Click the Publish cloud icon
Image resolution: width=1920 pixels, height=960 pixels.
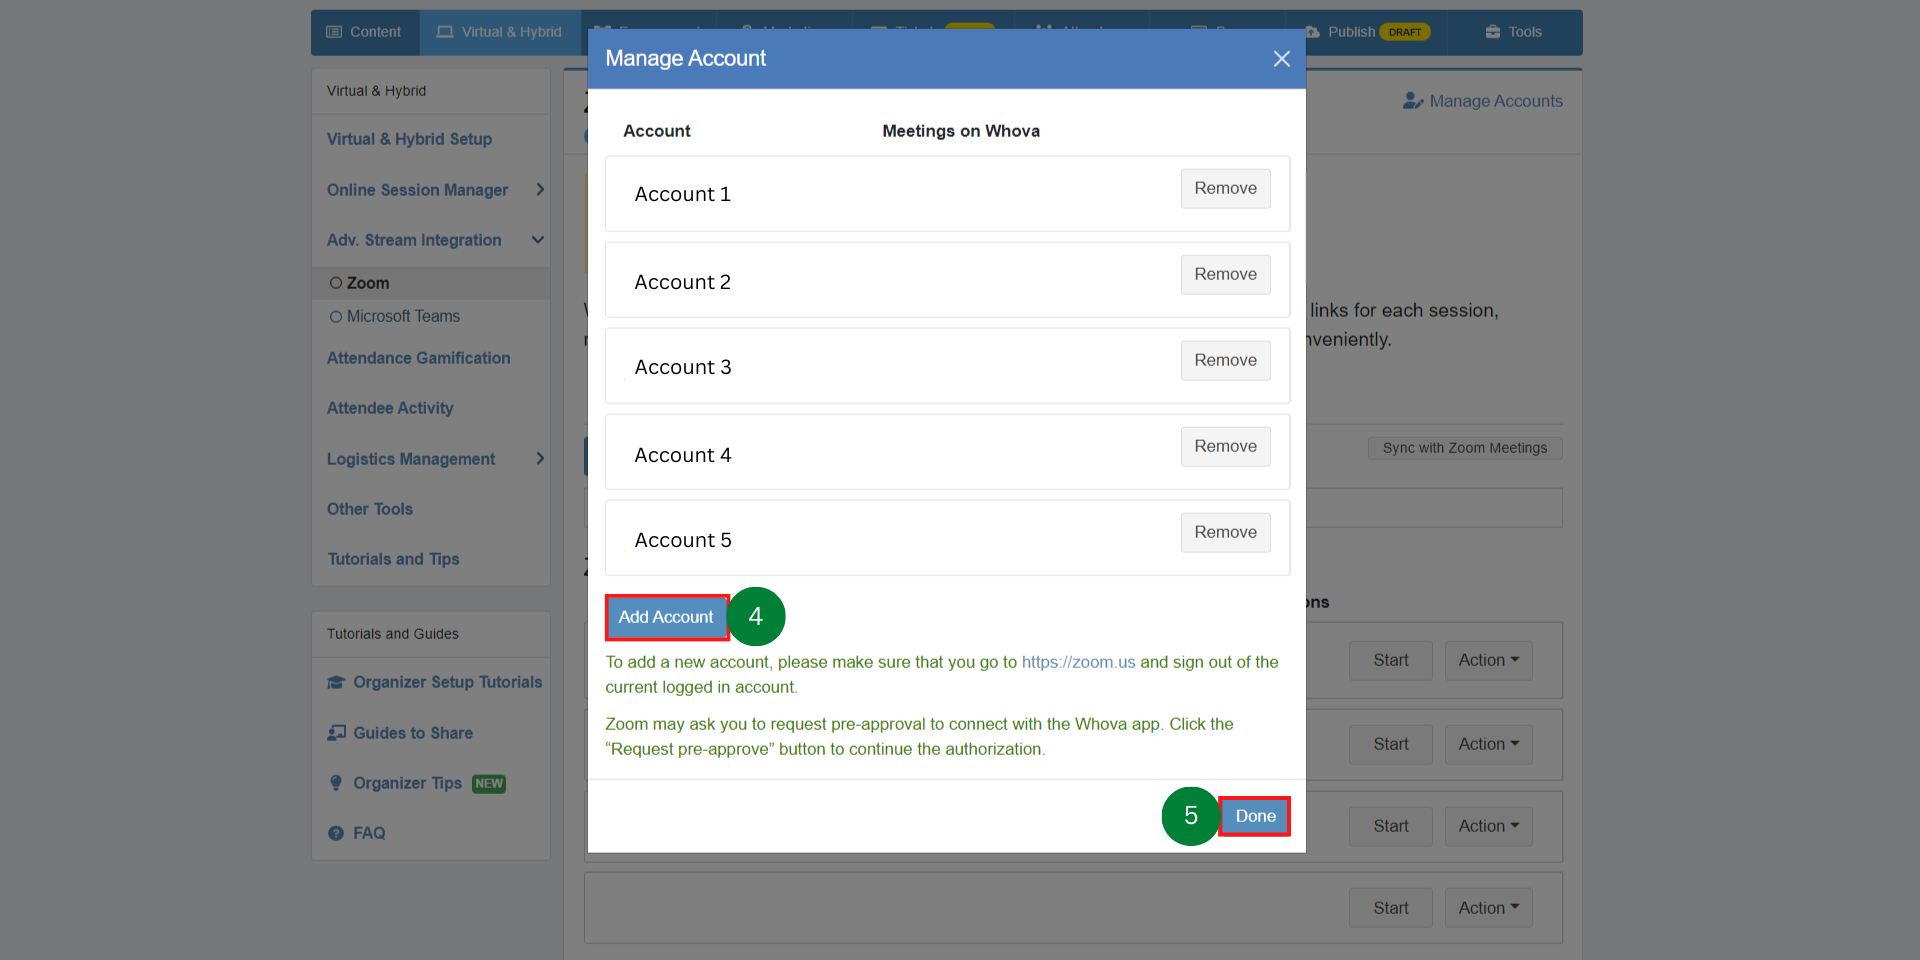click(1312, 32)
